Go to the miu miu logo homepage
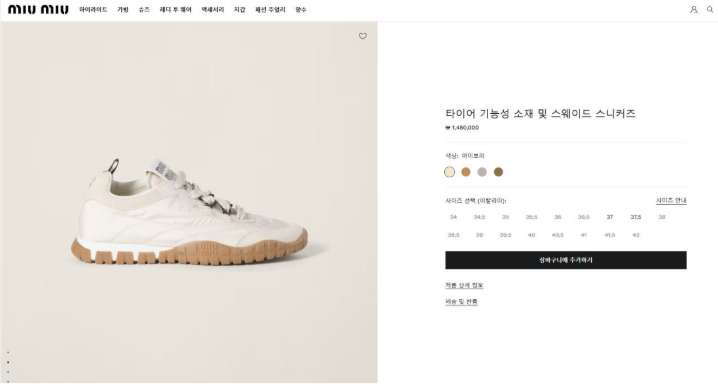 pos(38,10)
